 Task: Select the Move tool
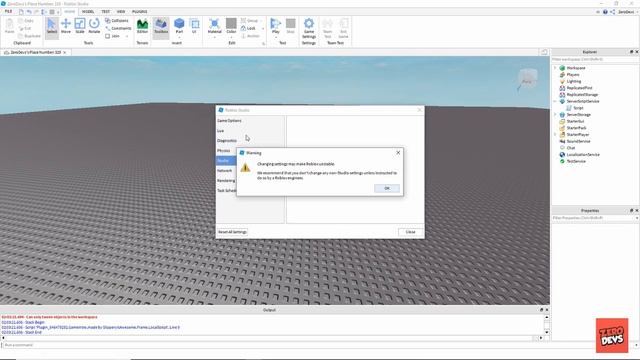(x=66, y=27)
